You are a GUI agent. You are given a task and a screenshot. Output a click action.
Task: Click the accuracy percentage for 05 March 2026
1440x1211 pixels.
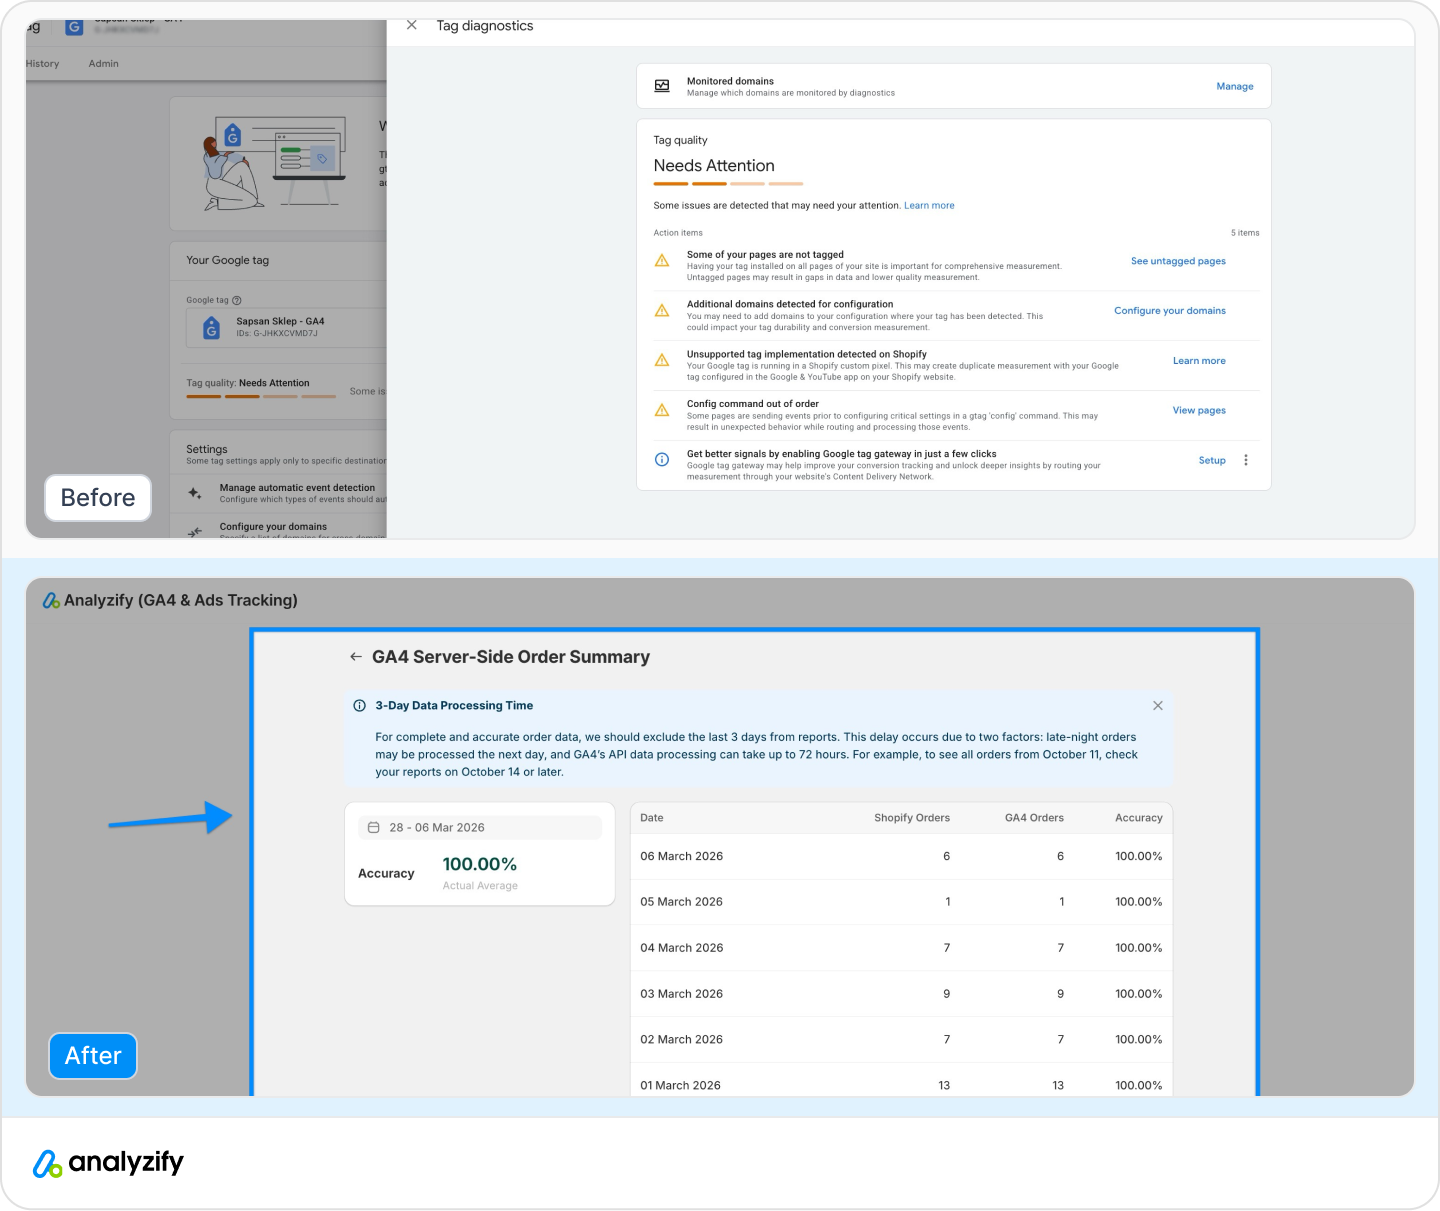point(1139,902)
